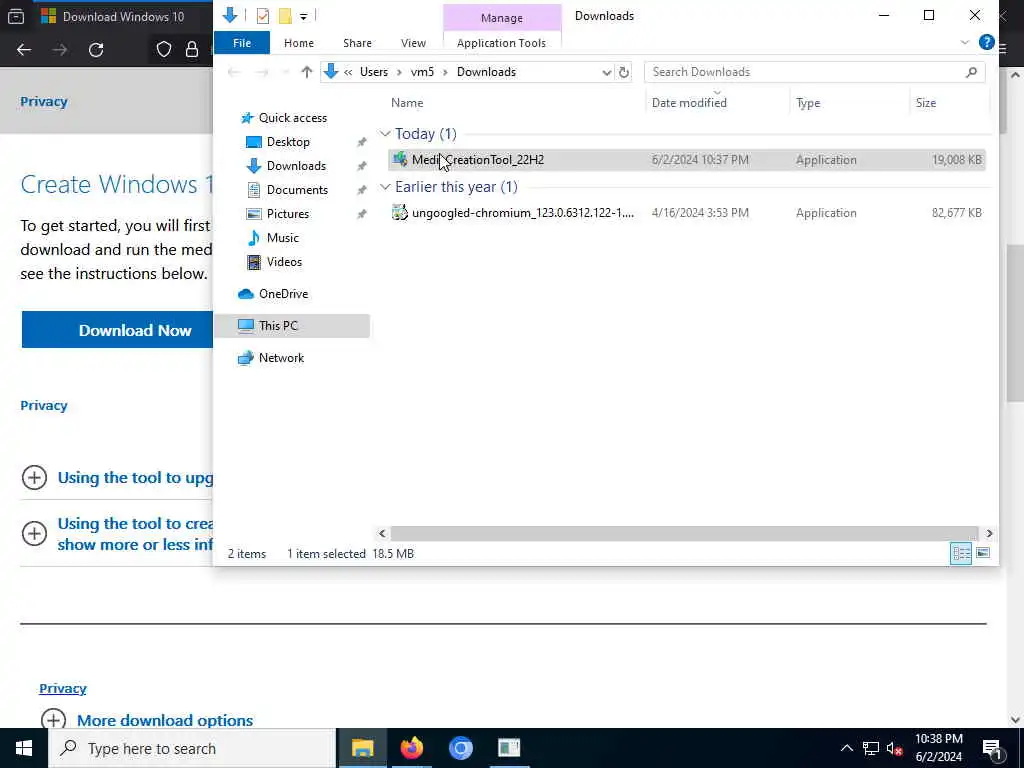Click horizontal scrollbar right arrow
Viewport: 1024px width, 768px height.
pos(989,534)
